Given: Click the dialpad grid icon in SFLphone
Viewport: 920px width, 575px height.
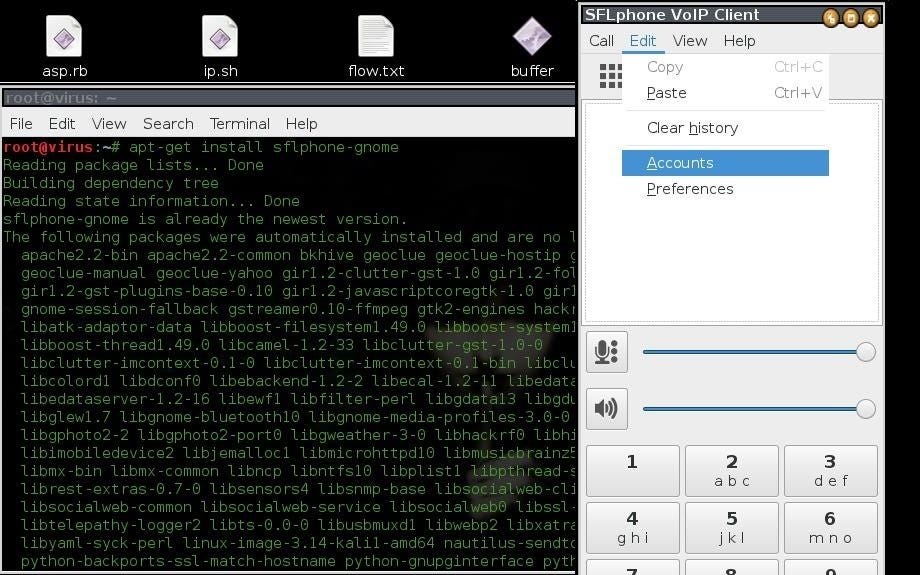Looking at the screenshot, I should click(x=610, y=76).
